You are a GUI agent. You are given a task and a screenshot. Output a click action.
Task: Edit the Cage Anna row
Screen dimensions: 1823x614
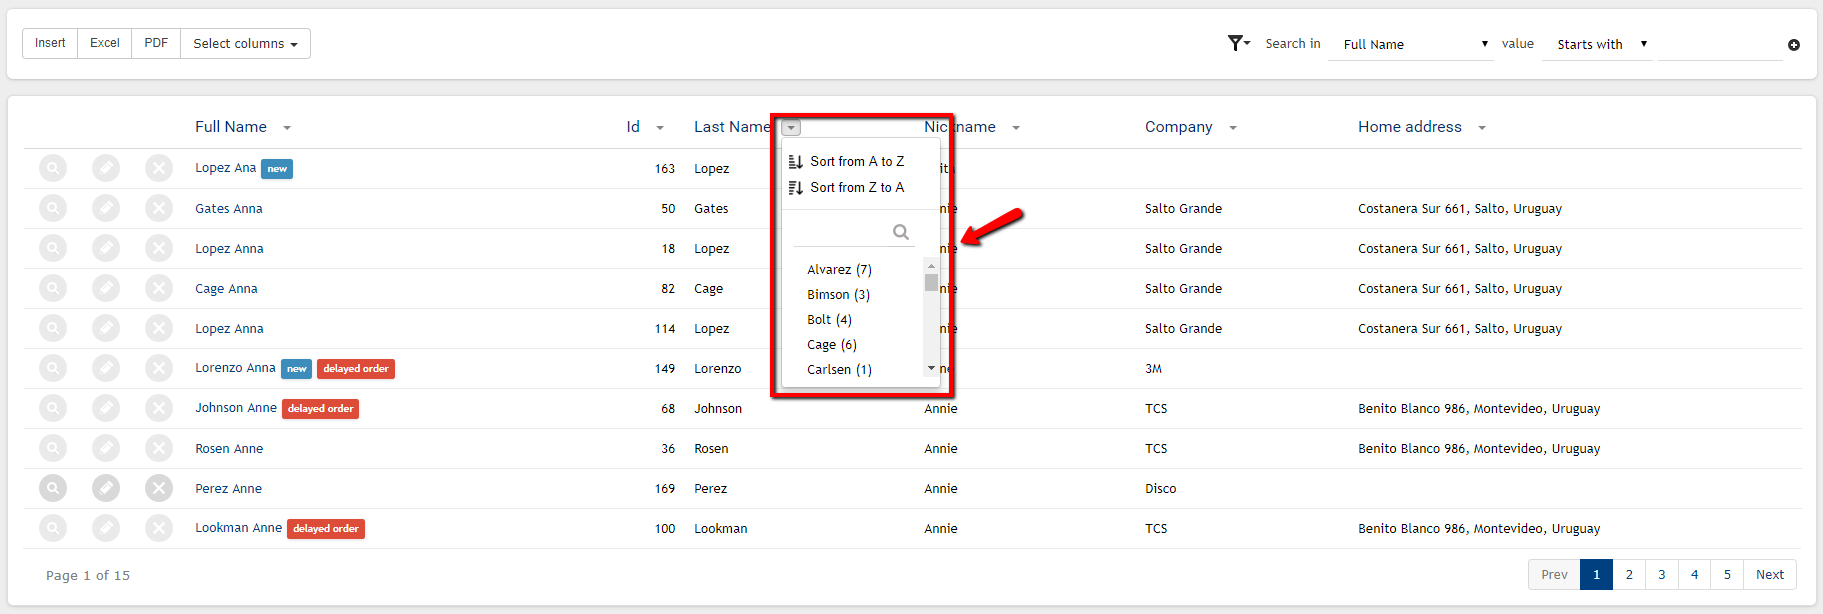pos(106,288)
